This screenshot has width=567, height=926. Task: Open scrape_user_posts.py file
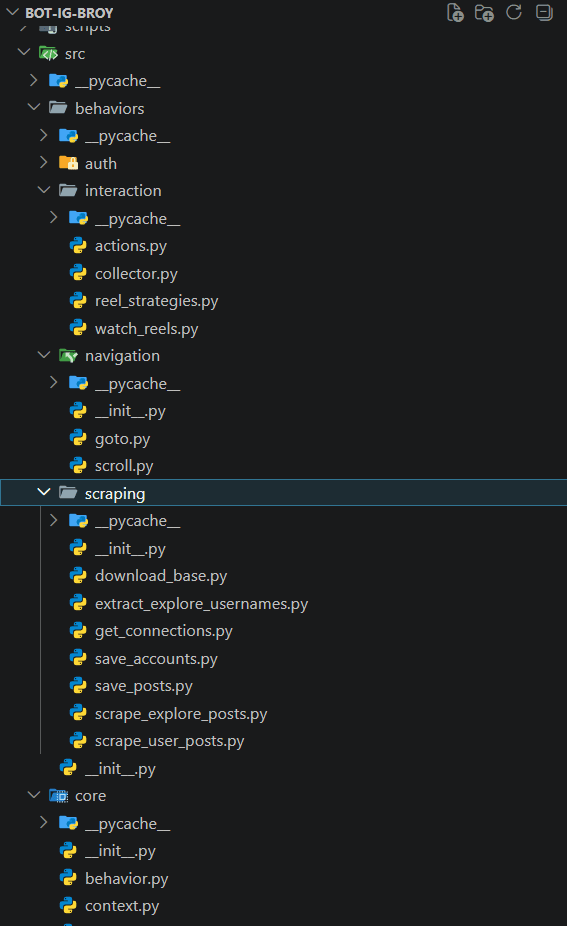coord(170,741)
